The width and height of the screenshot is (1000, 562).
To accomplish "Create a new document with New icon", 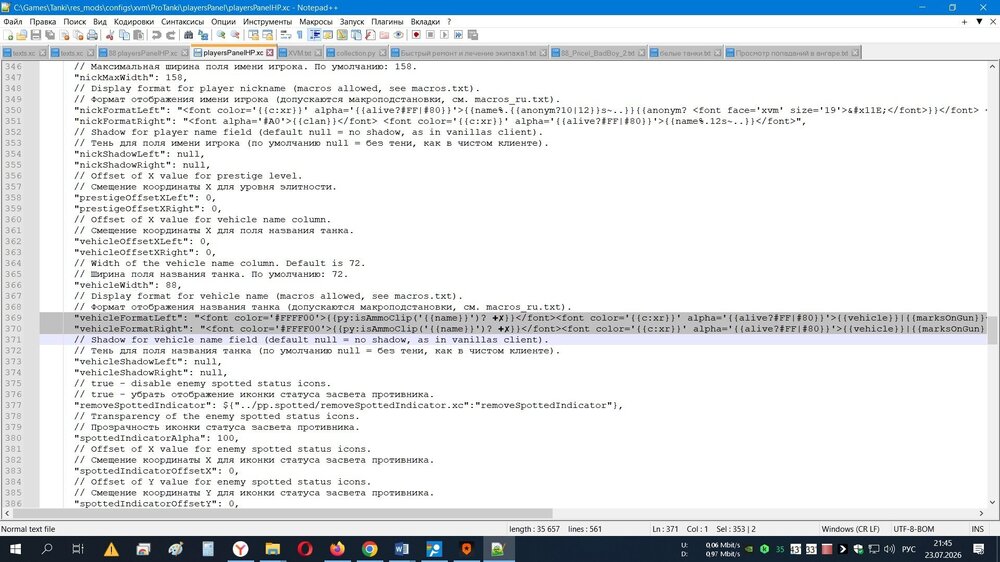I will click(x=8, y=35).
